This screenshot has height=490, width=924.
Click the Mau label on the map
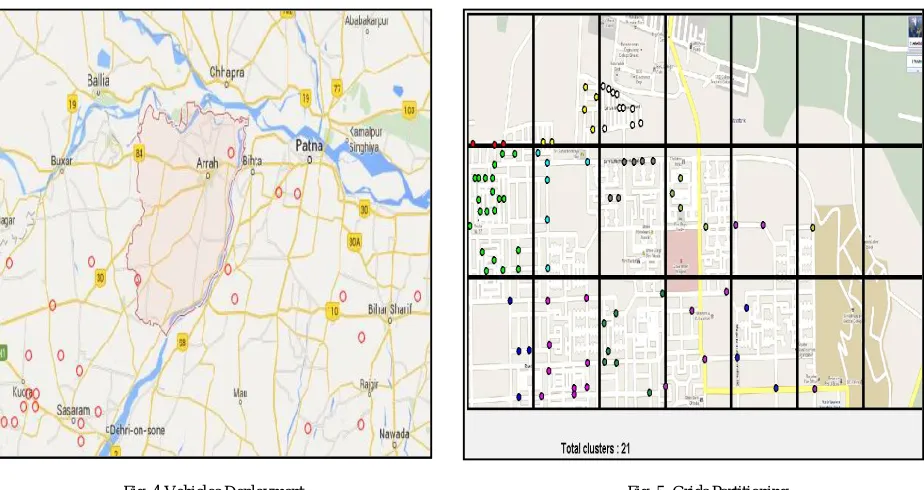240,393
